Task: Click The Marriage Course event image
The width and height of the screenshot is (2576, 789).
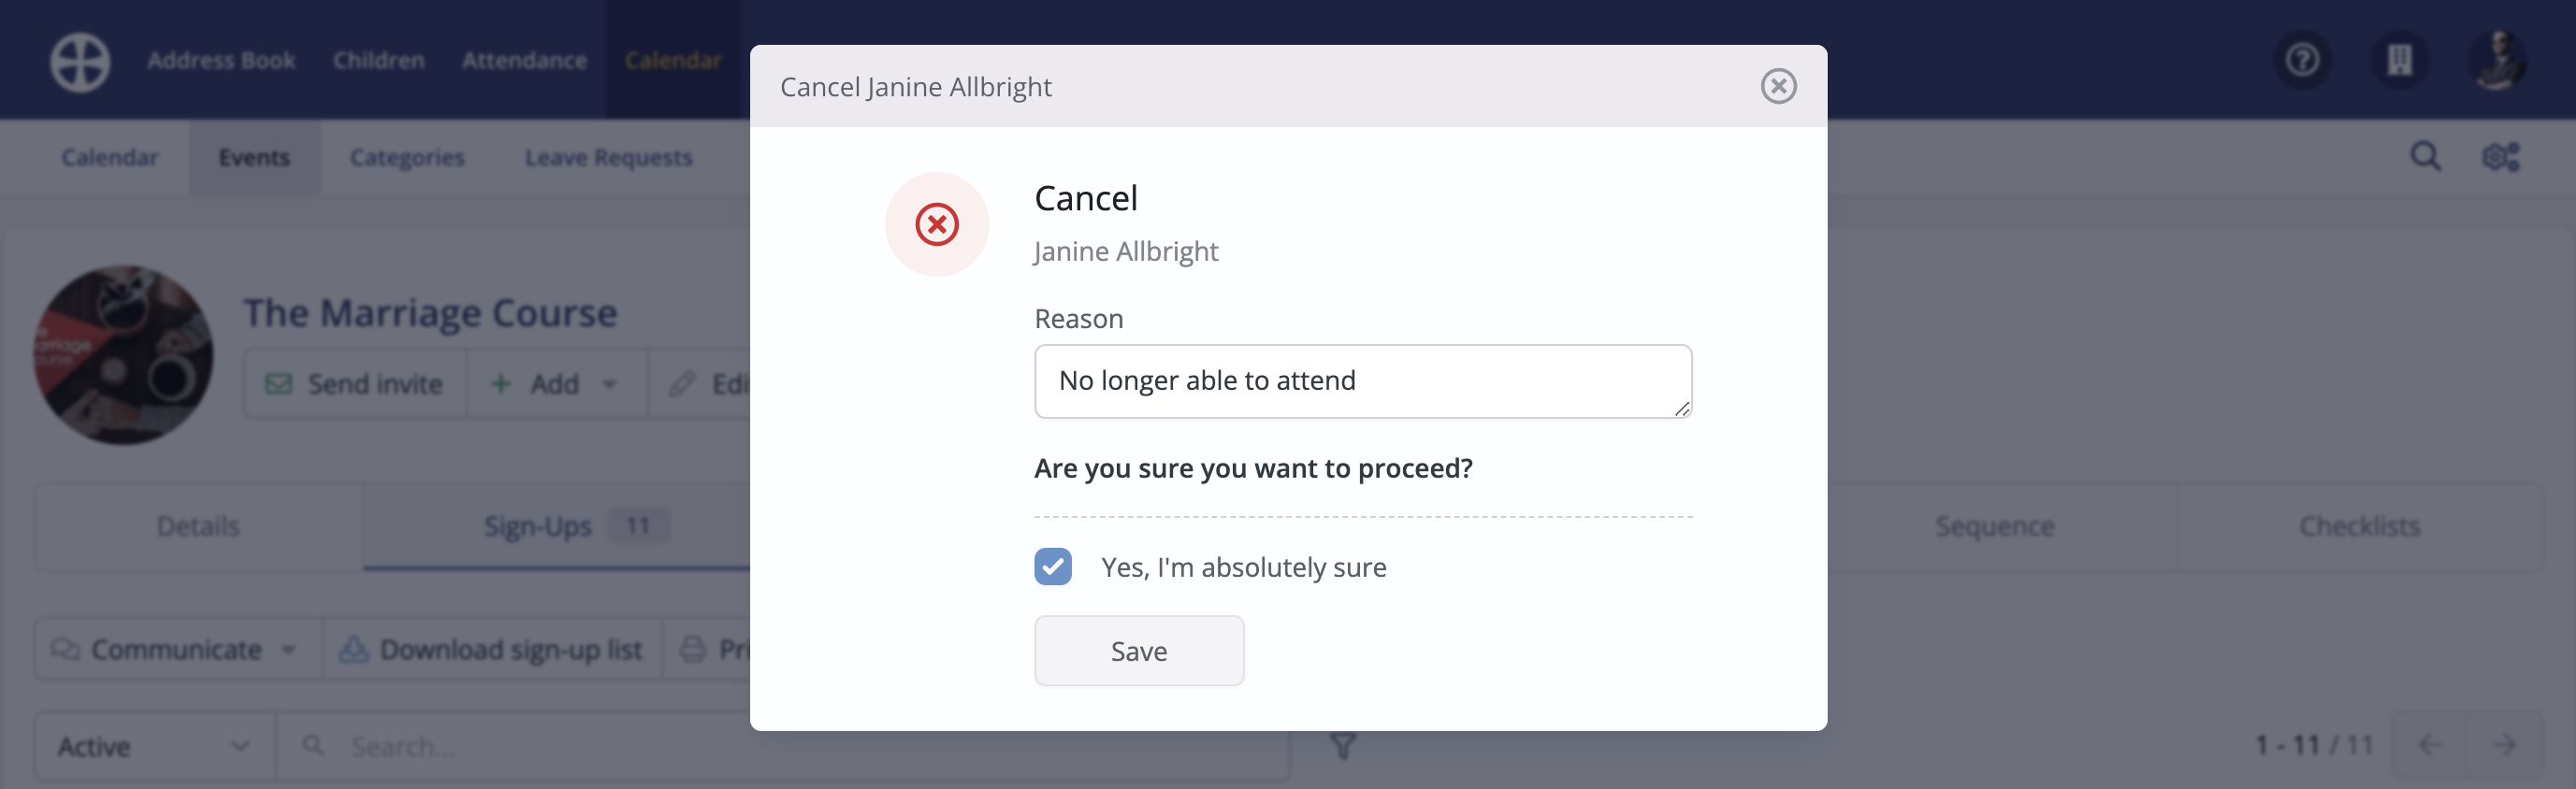Action: pos(123,355)
